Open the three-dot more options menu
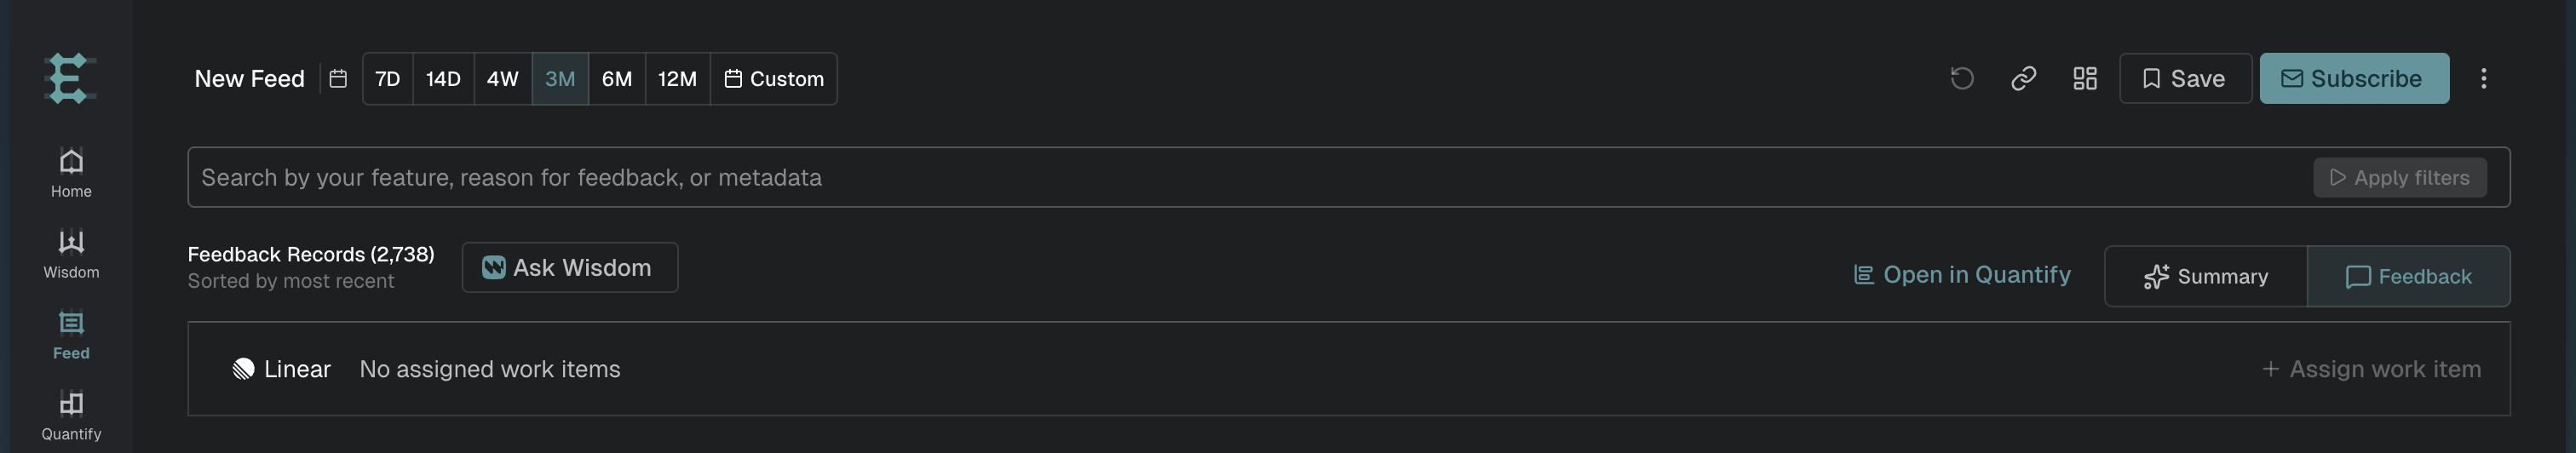 (2484, 78)
